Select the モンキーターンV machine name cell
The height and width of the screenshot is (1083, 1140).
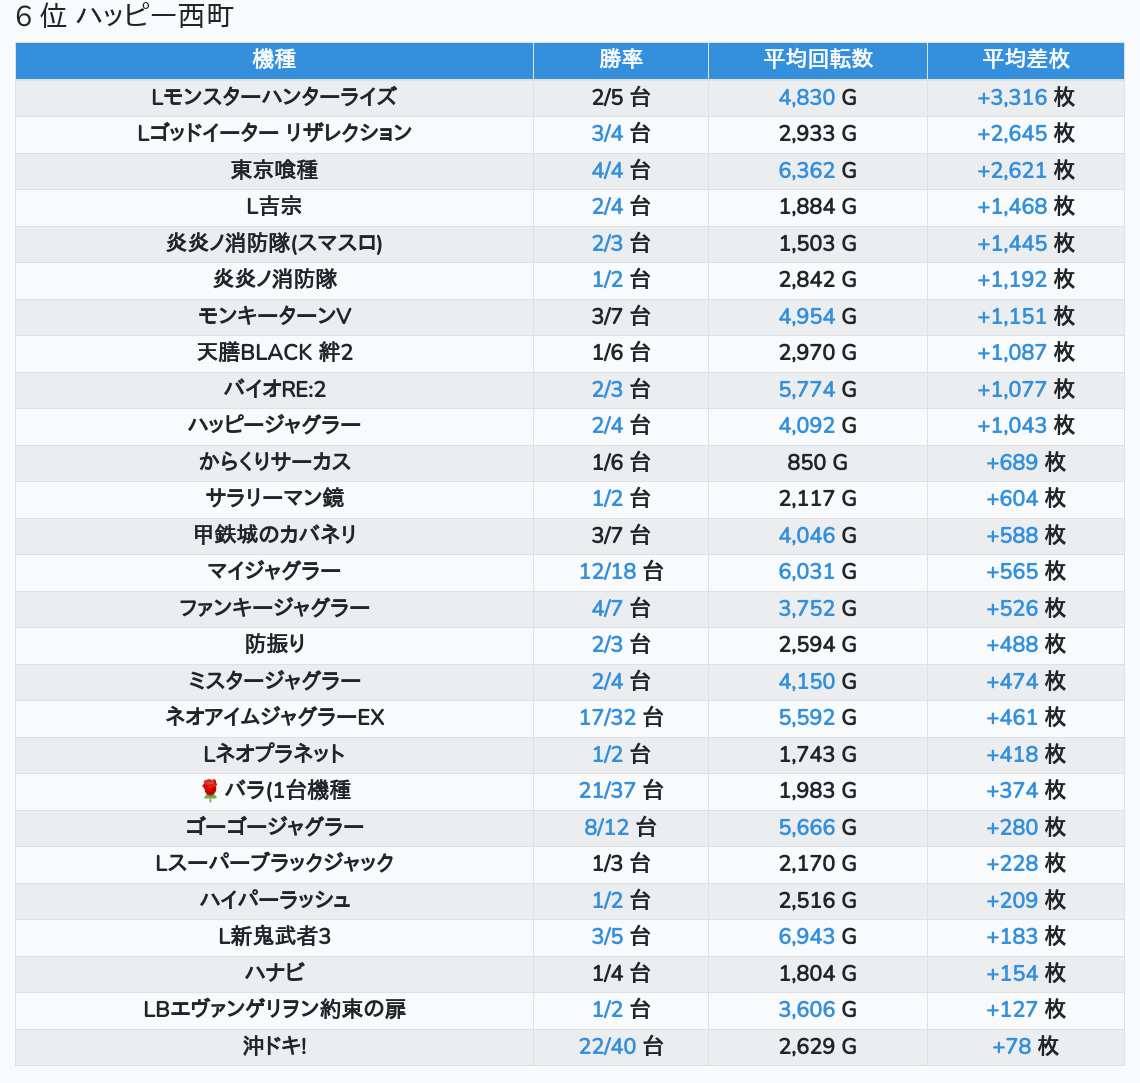pyautogui.click(x=274, y=317)
